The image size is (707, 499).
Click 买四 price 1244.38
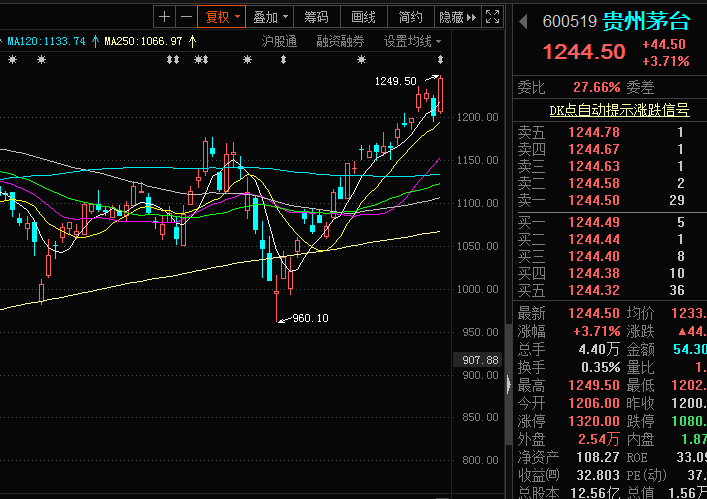click(594, 273)
